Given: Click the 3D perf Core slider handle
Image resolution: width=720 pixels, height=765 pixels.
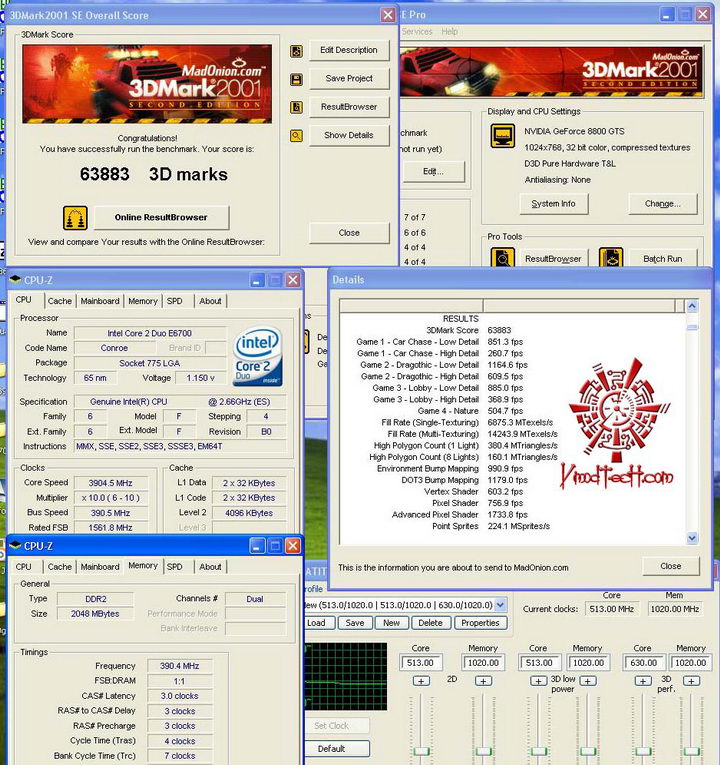Looking at the screenshot, I should pyautogui.click(x=643, y=752).
